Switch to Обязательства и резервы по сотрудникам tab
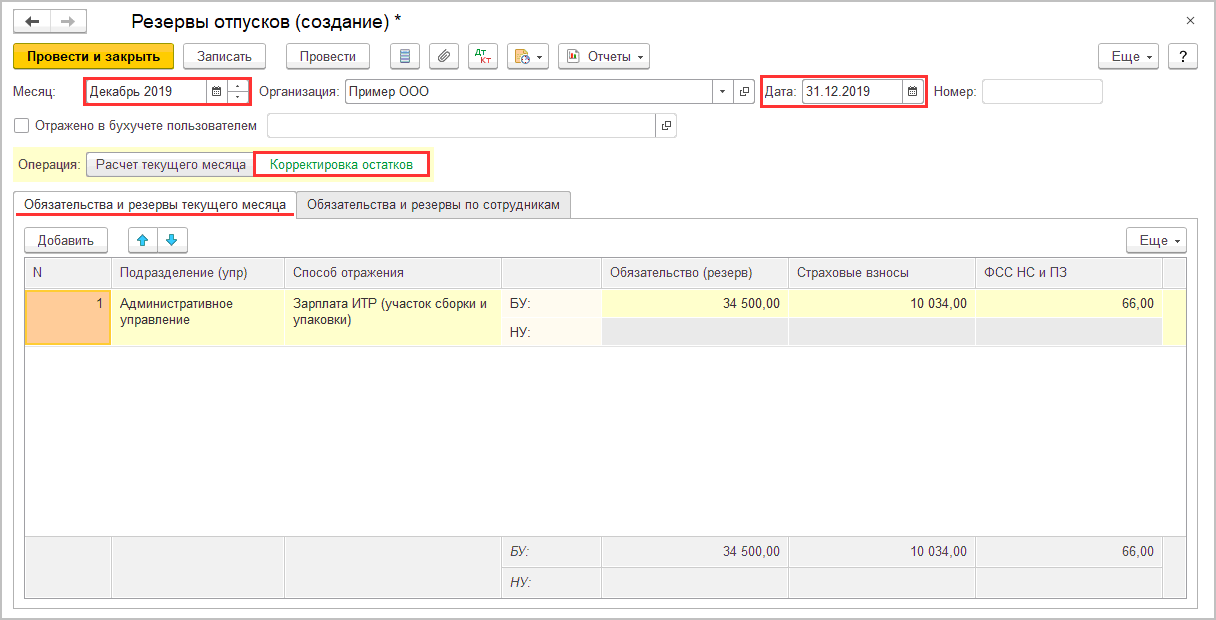This screenshot has height=620, width=1216. tap(433, 204)
